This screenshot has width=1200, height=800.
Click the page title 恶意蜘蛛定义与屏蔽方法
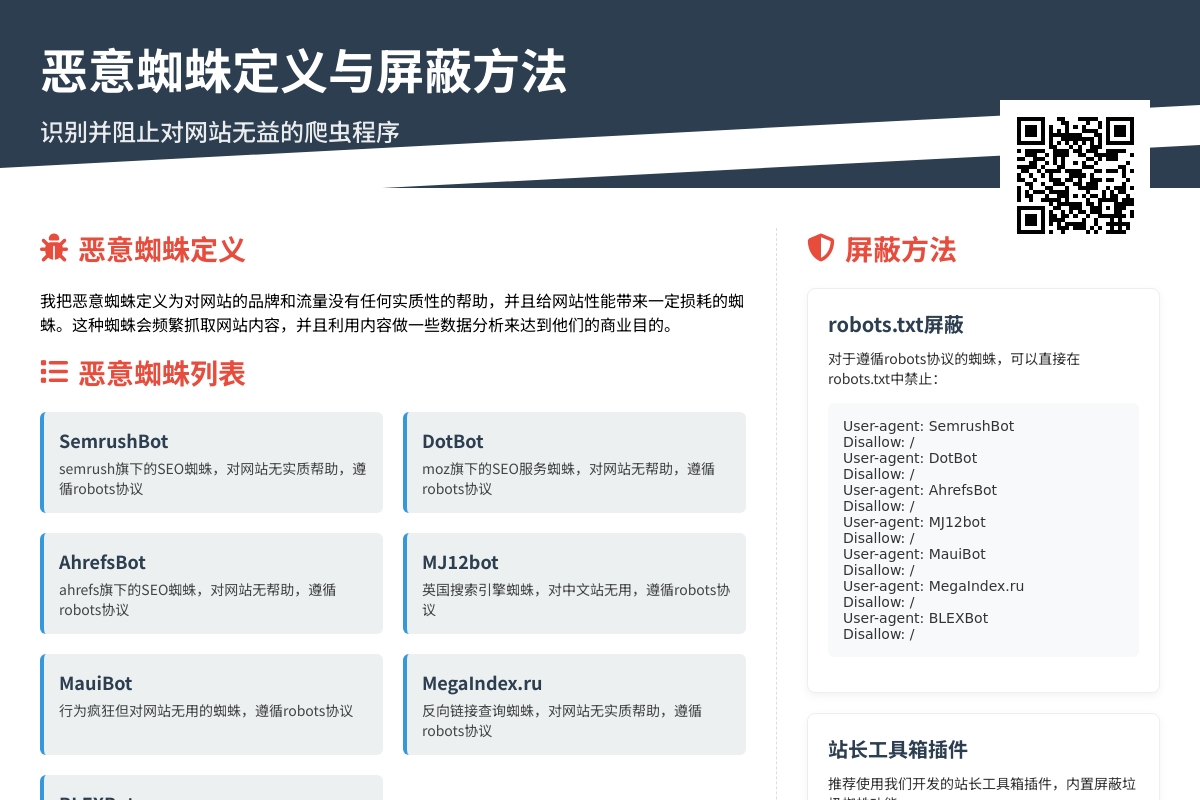pyautogui.click(x=304, y=72)
